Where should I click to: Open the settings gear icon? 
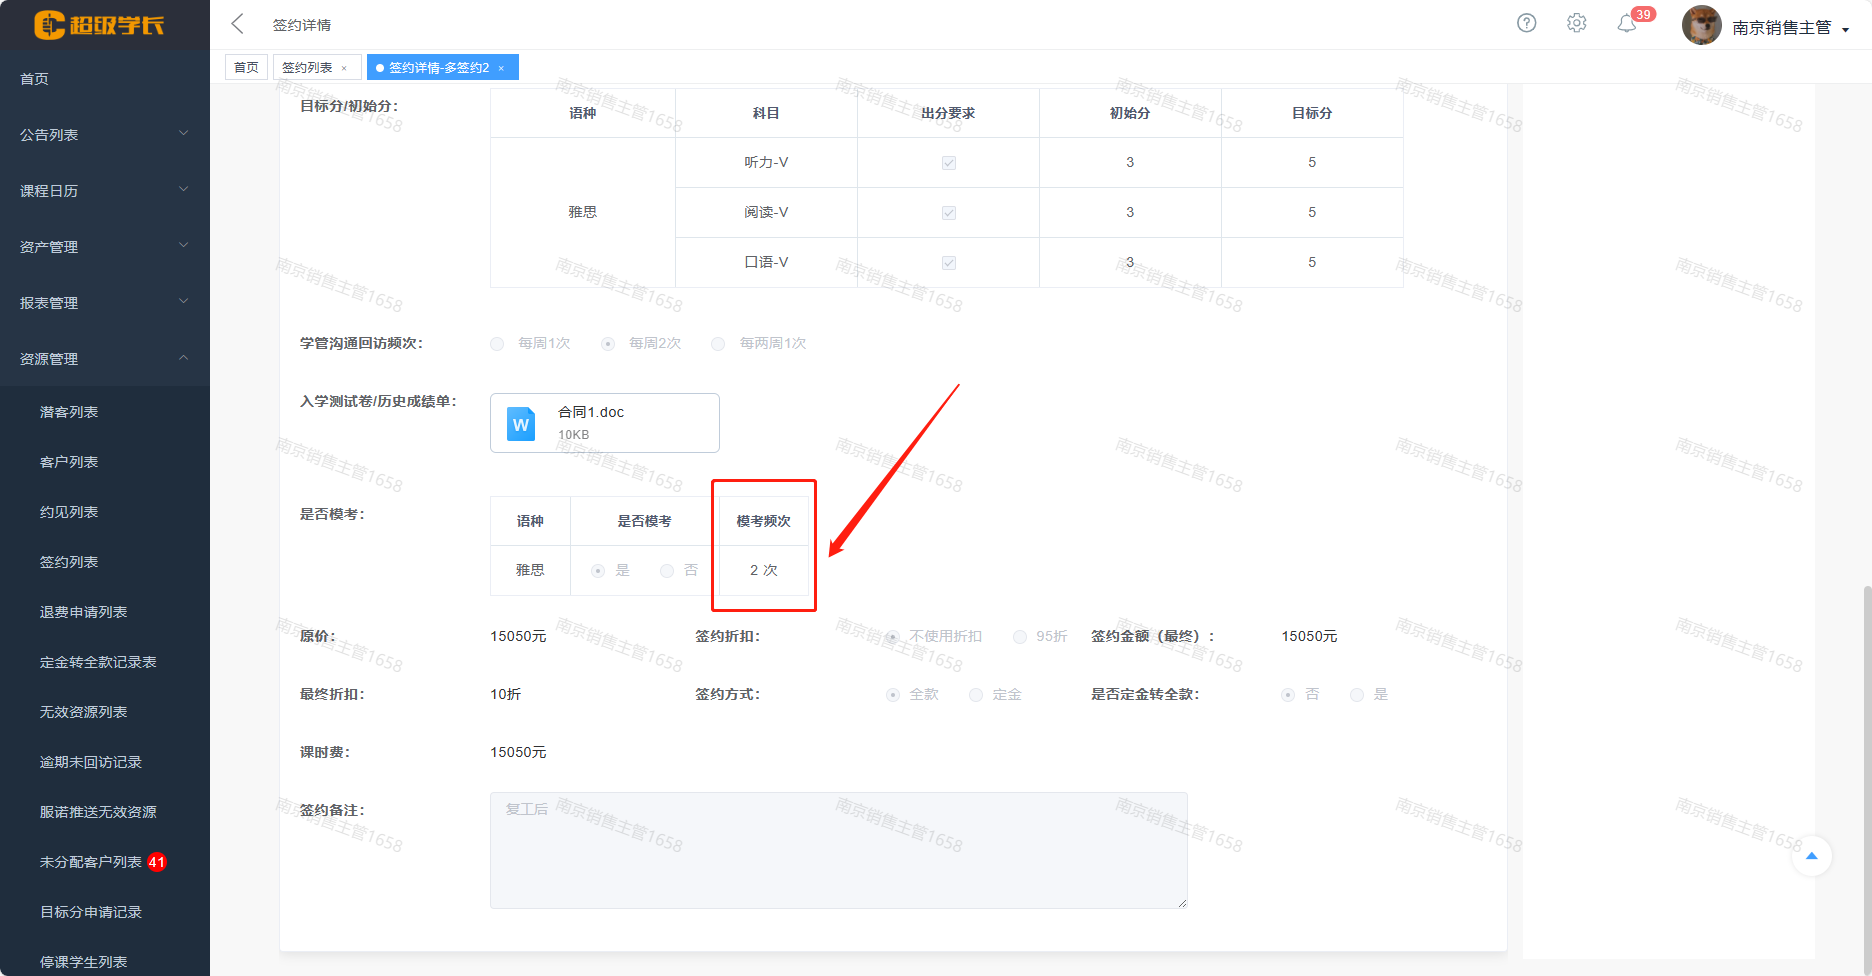[1576, 23]
